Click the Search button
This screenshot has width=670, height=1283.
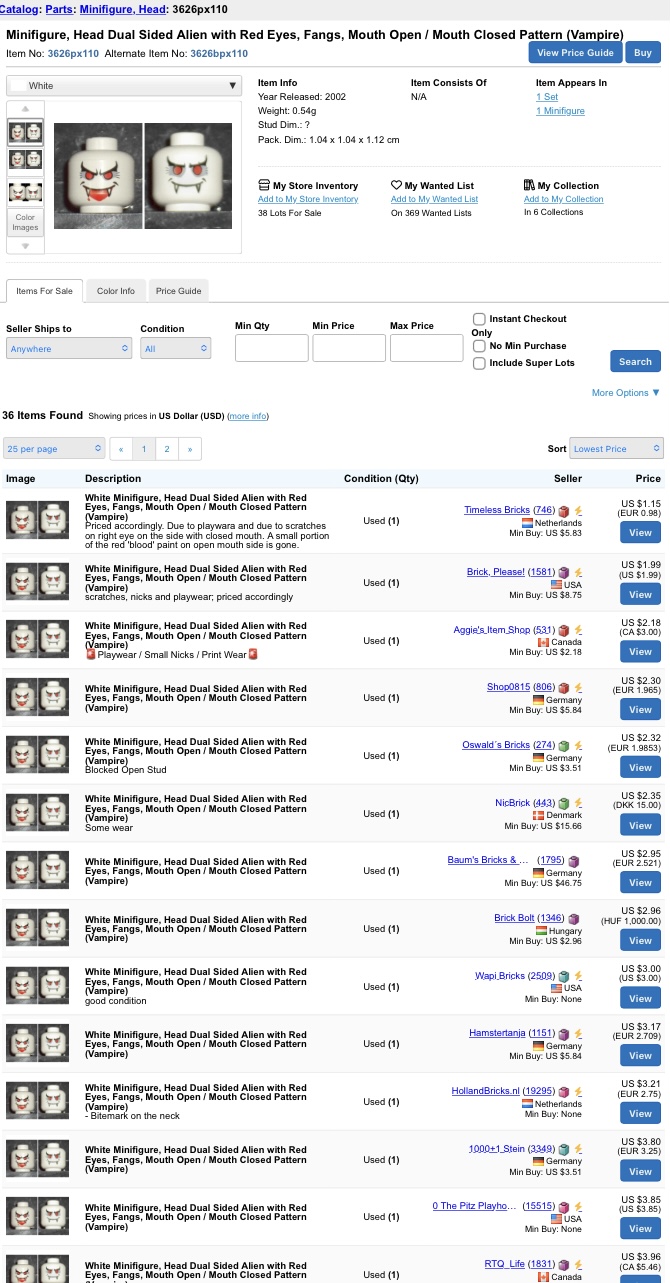[635, 362]
